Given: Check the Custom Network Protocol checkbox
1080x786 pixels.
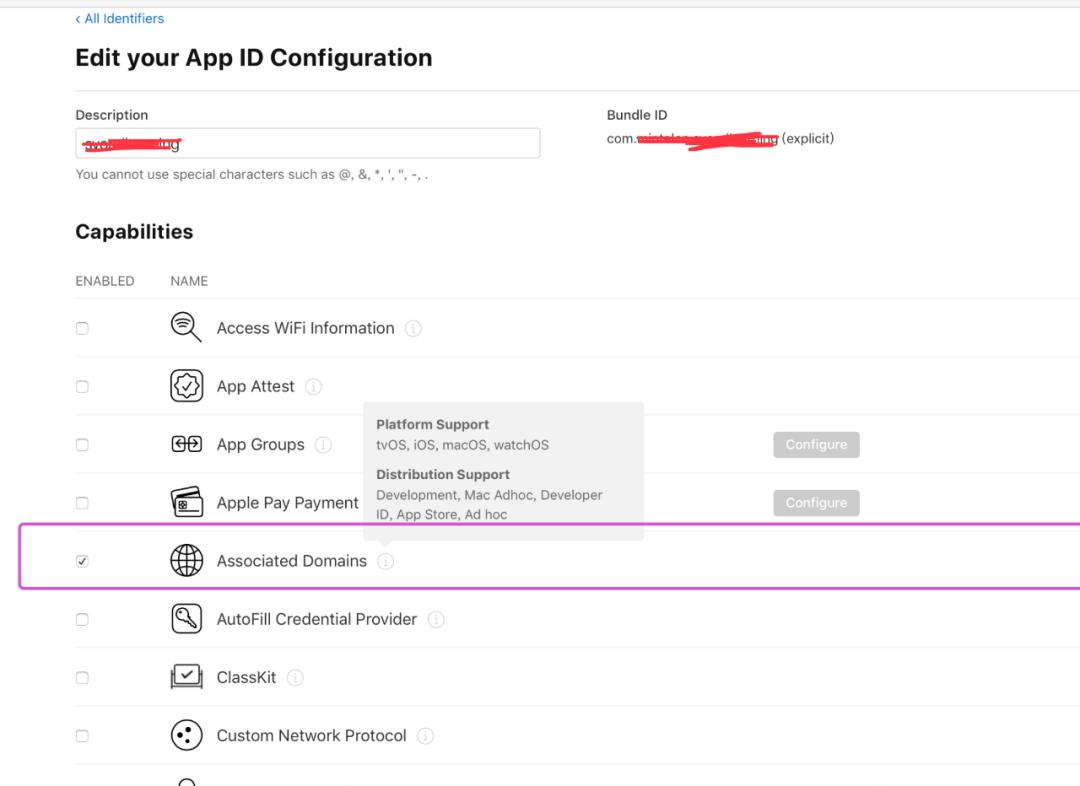Looking at the screenshot, I should click(x=82, y=736).
